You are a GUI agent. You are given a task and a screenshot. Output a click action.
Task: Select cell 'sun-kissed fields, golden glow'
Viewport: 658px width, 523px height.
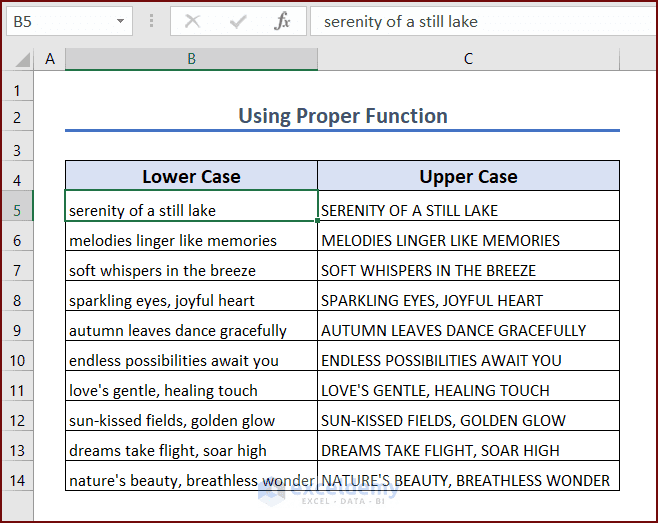191,416
